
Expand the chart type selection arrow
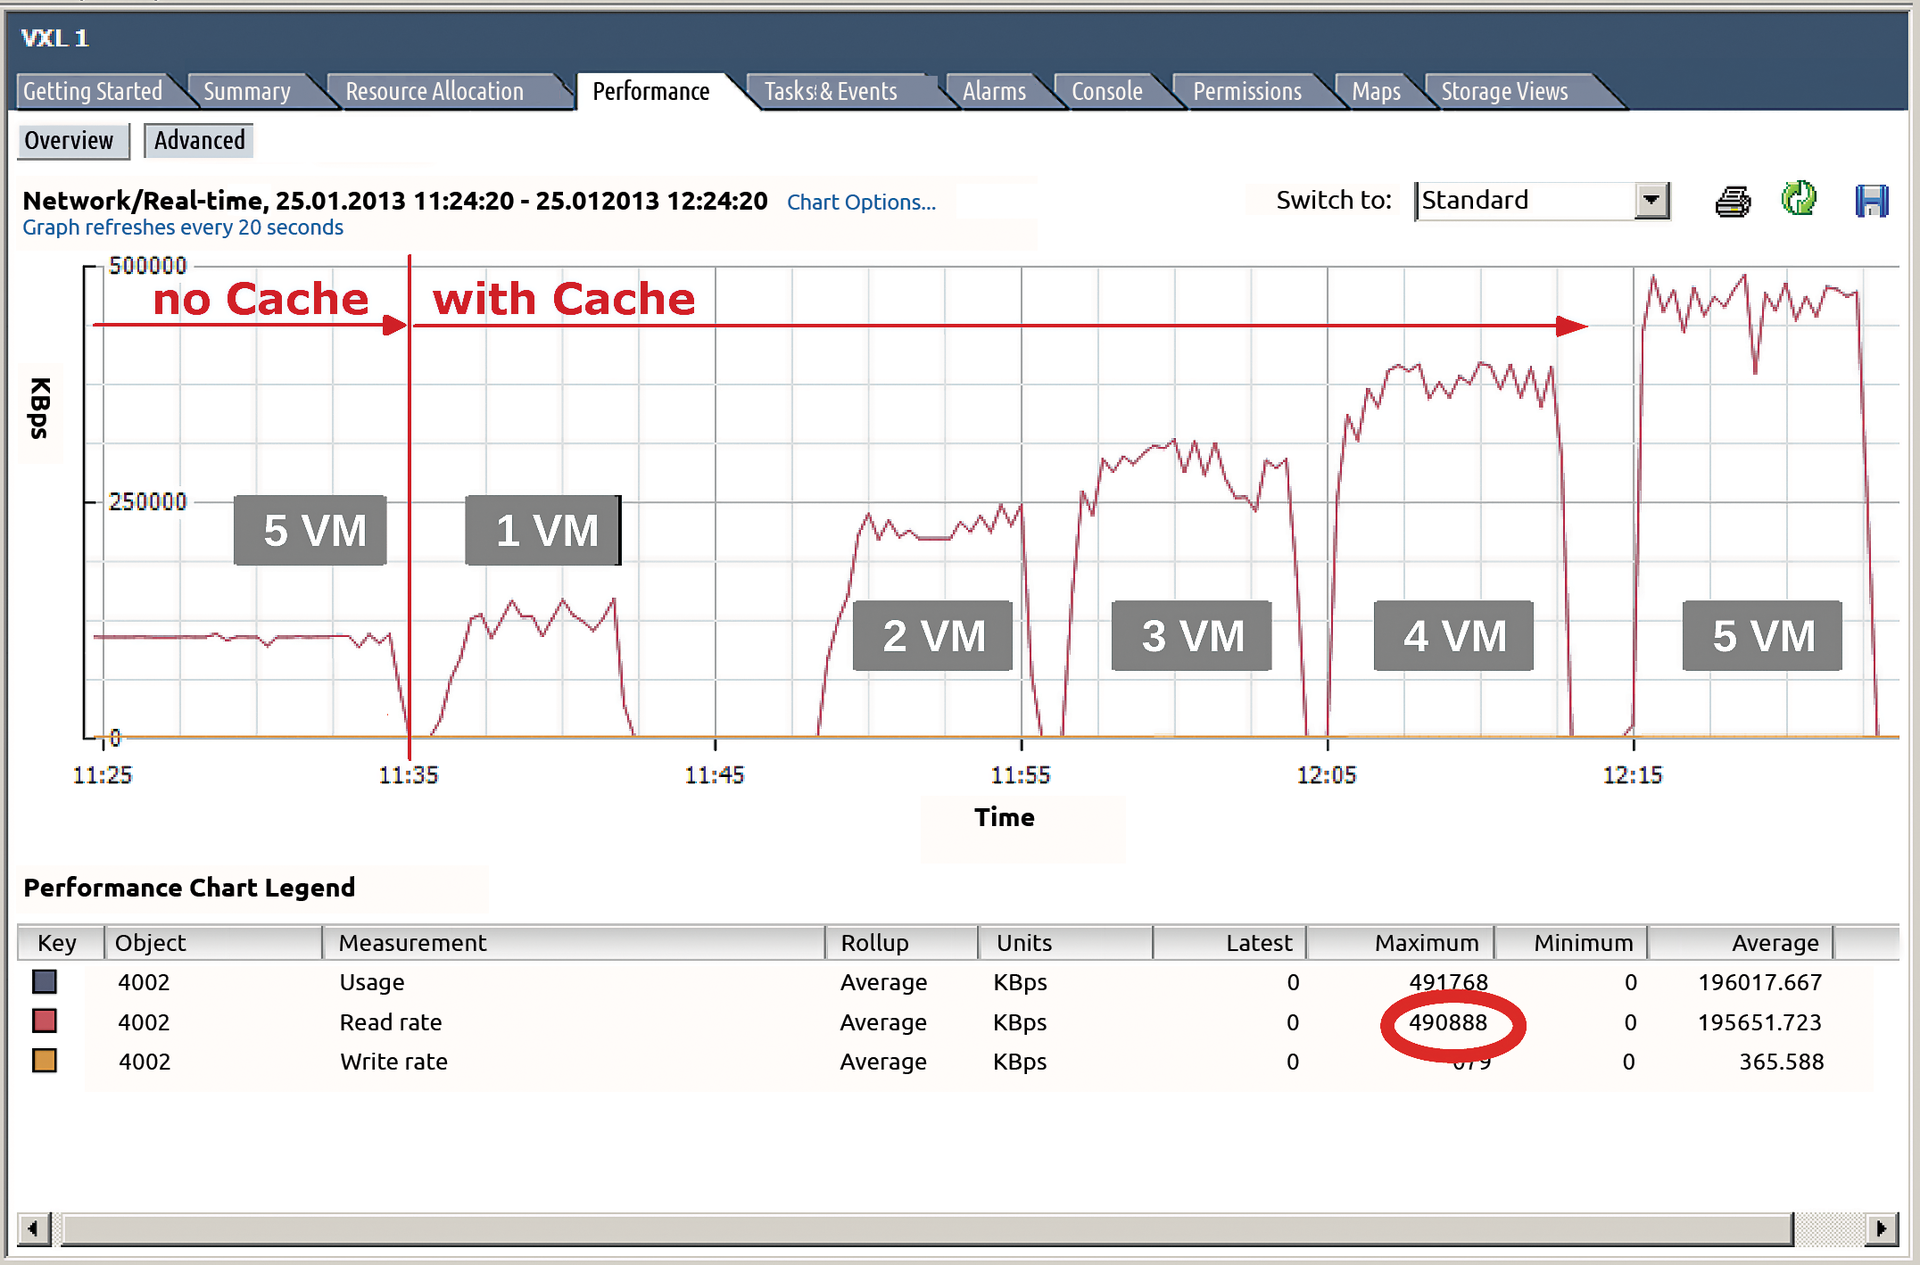point(1652,200)
